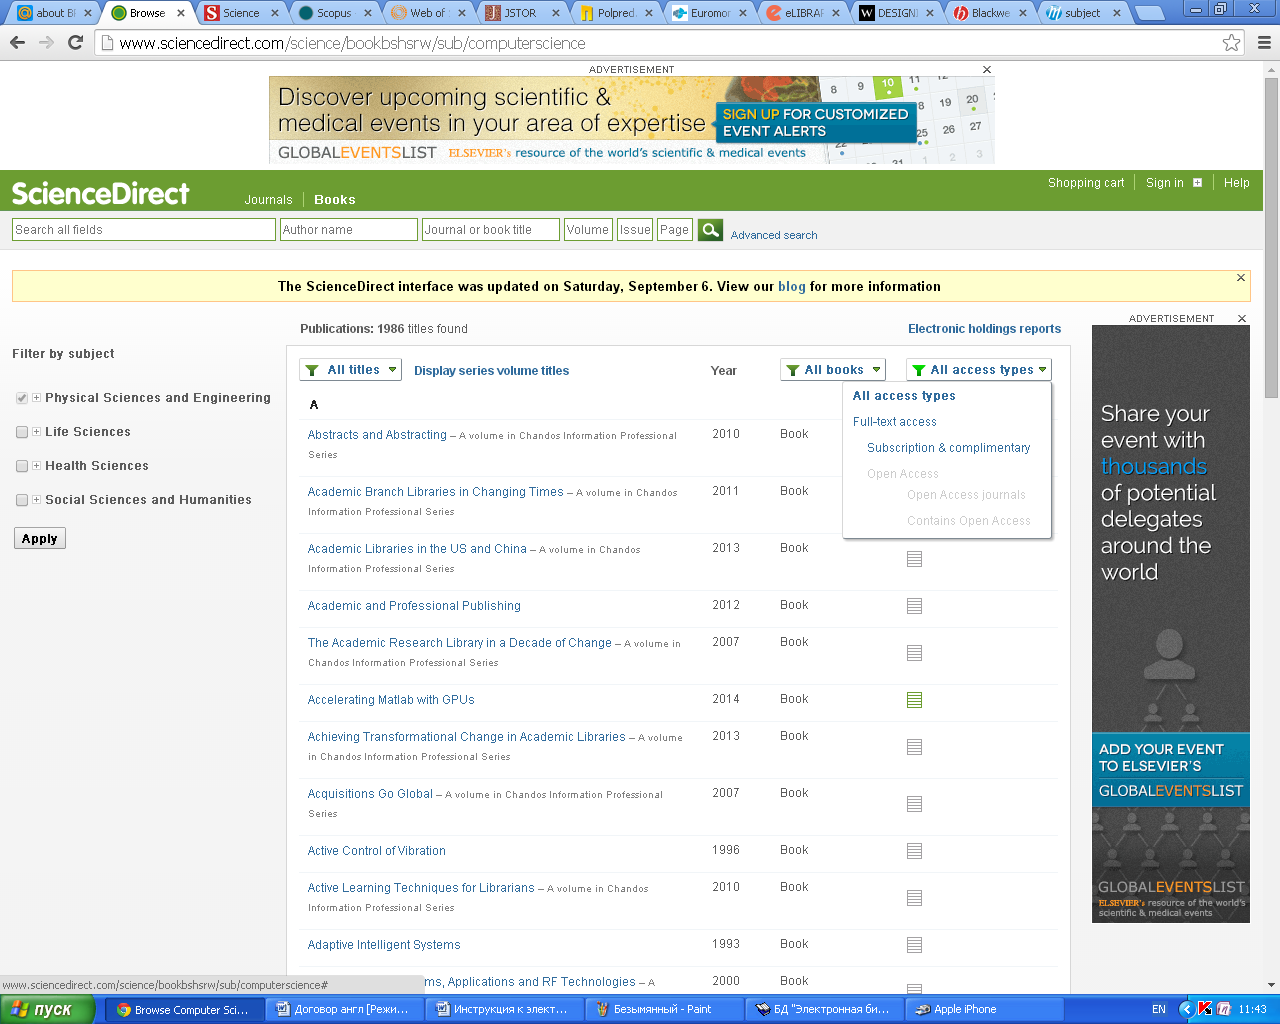The image size is (1280, 1024).
Task: Click the page vertical scrollbar thumb
Action: 1271,236
